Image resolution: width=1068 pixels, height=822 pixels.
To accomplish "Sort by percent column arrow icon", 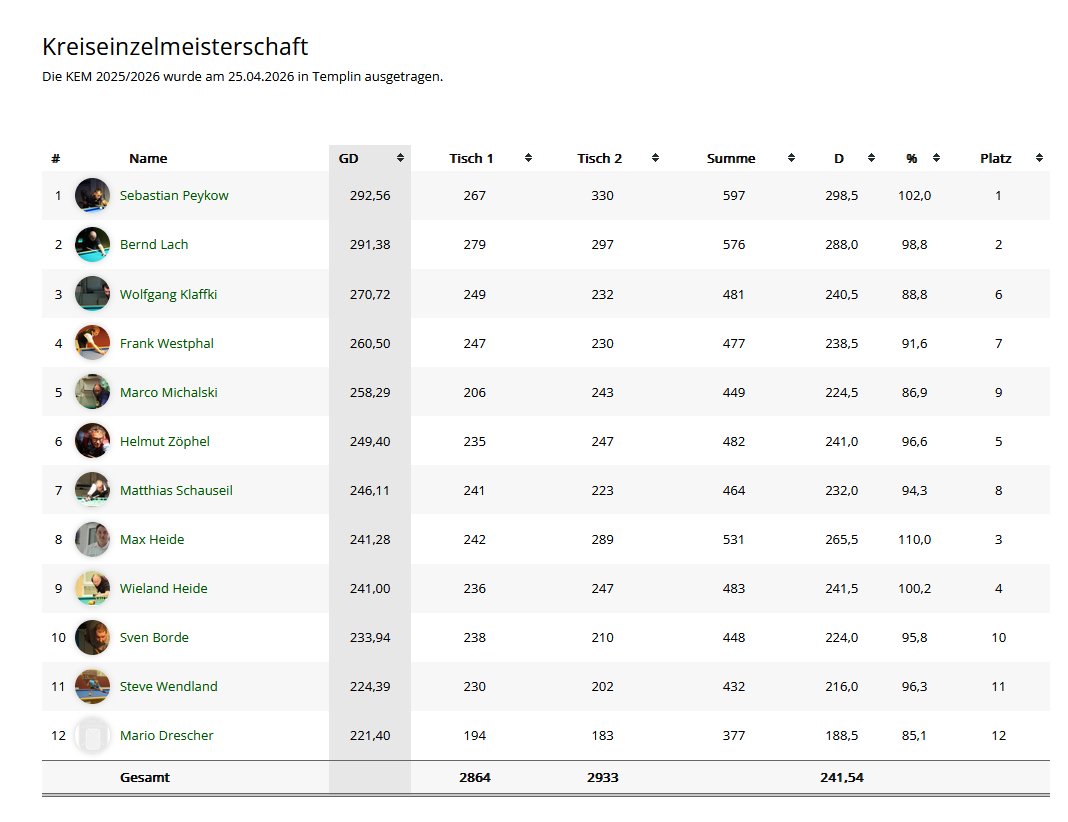I will pyautogui.click(x=936, y=158).
